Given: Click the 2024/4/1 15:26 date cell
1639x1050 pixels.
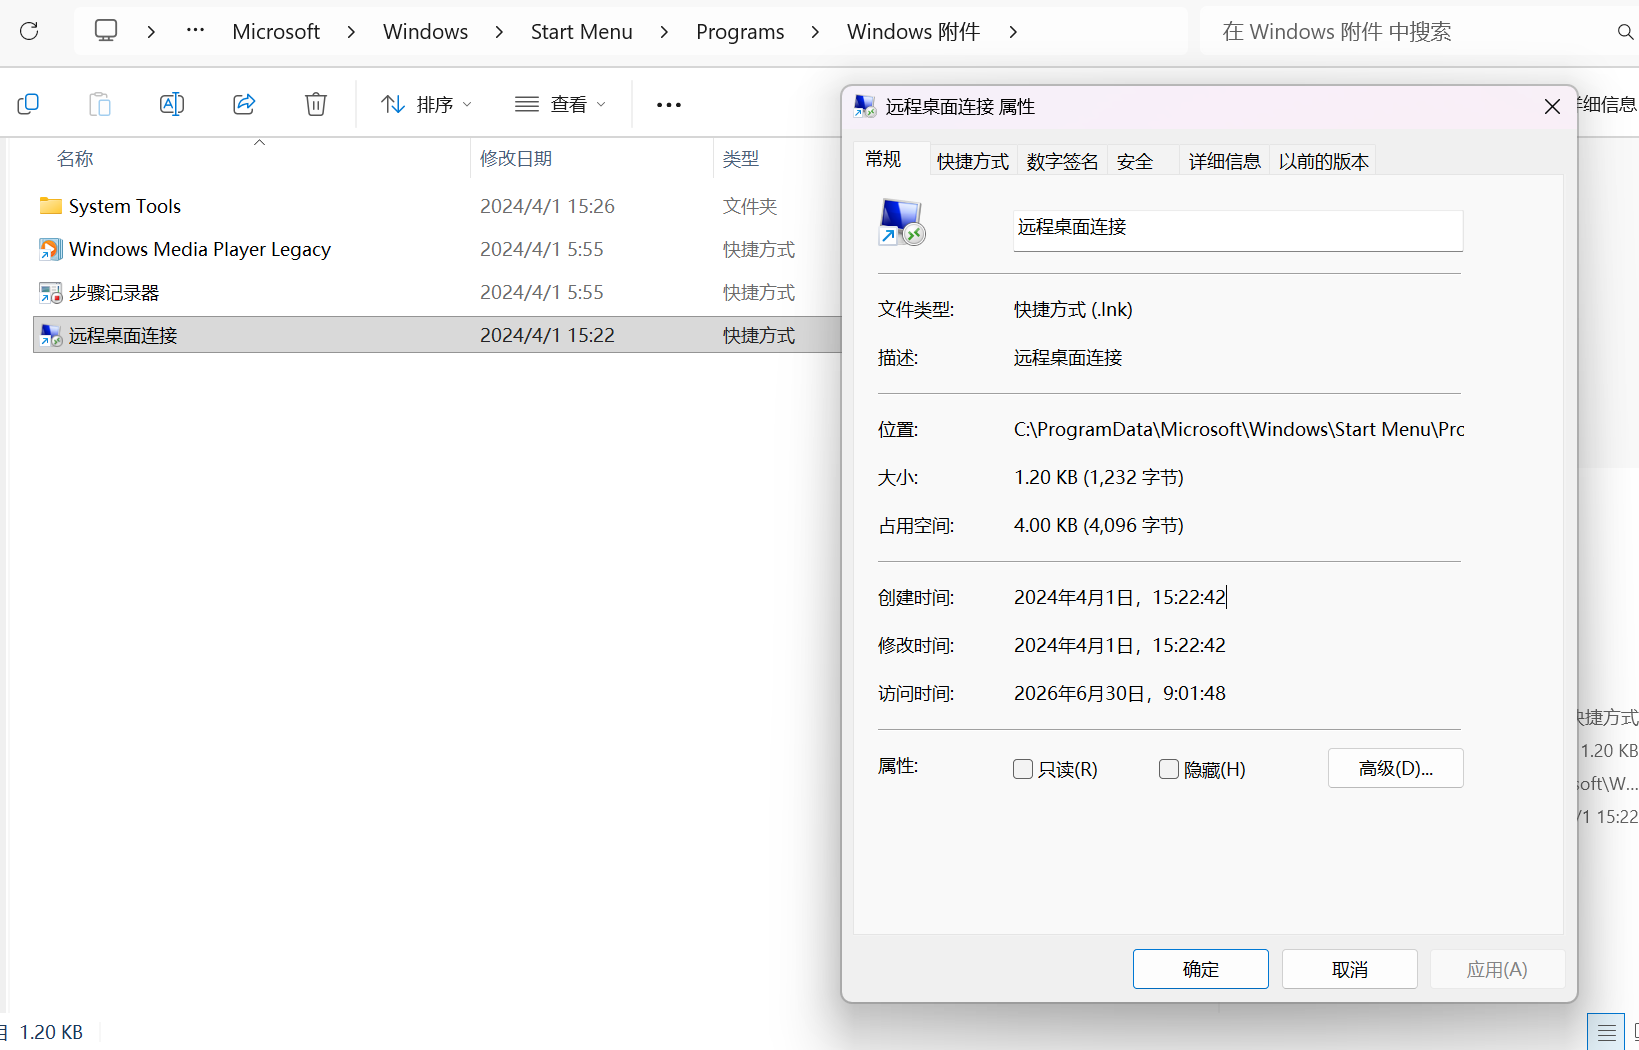Looking at the screenshot, I should tap(547, 206).
